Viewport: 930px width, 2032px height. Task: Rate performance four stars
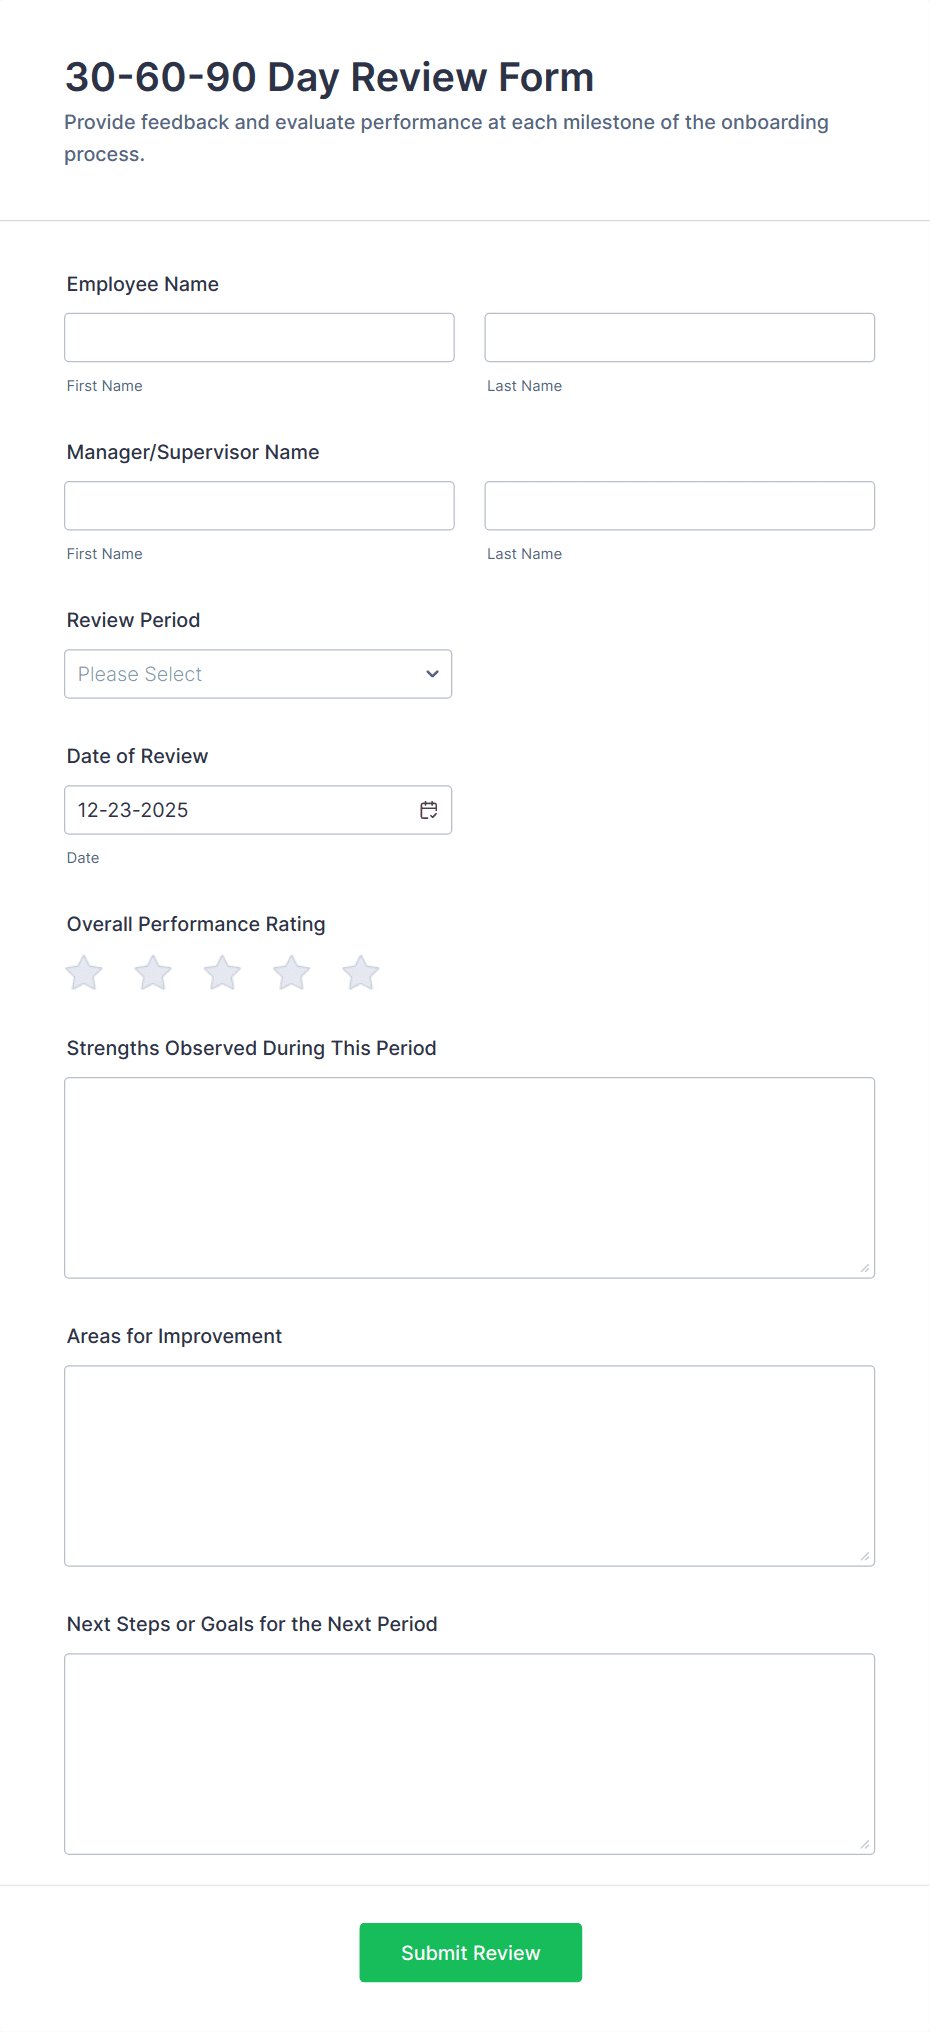[291, 971]
